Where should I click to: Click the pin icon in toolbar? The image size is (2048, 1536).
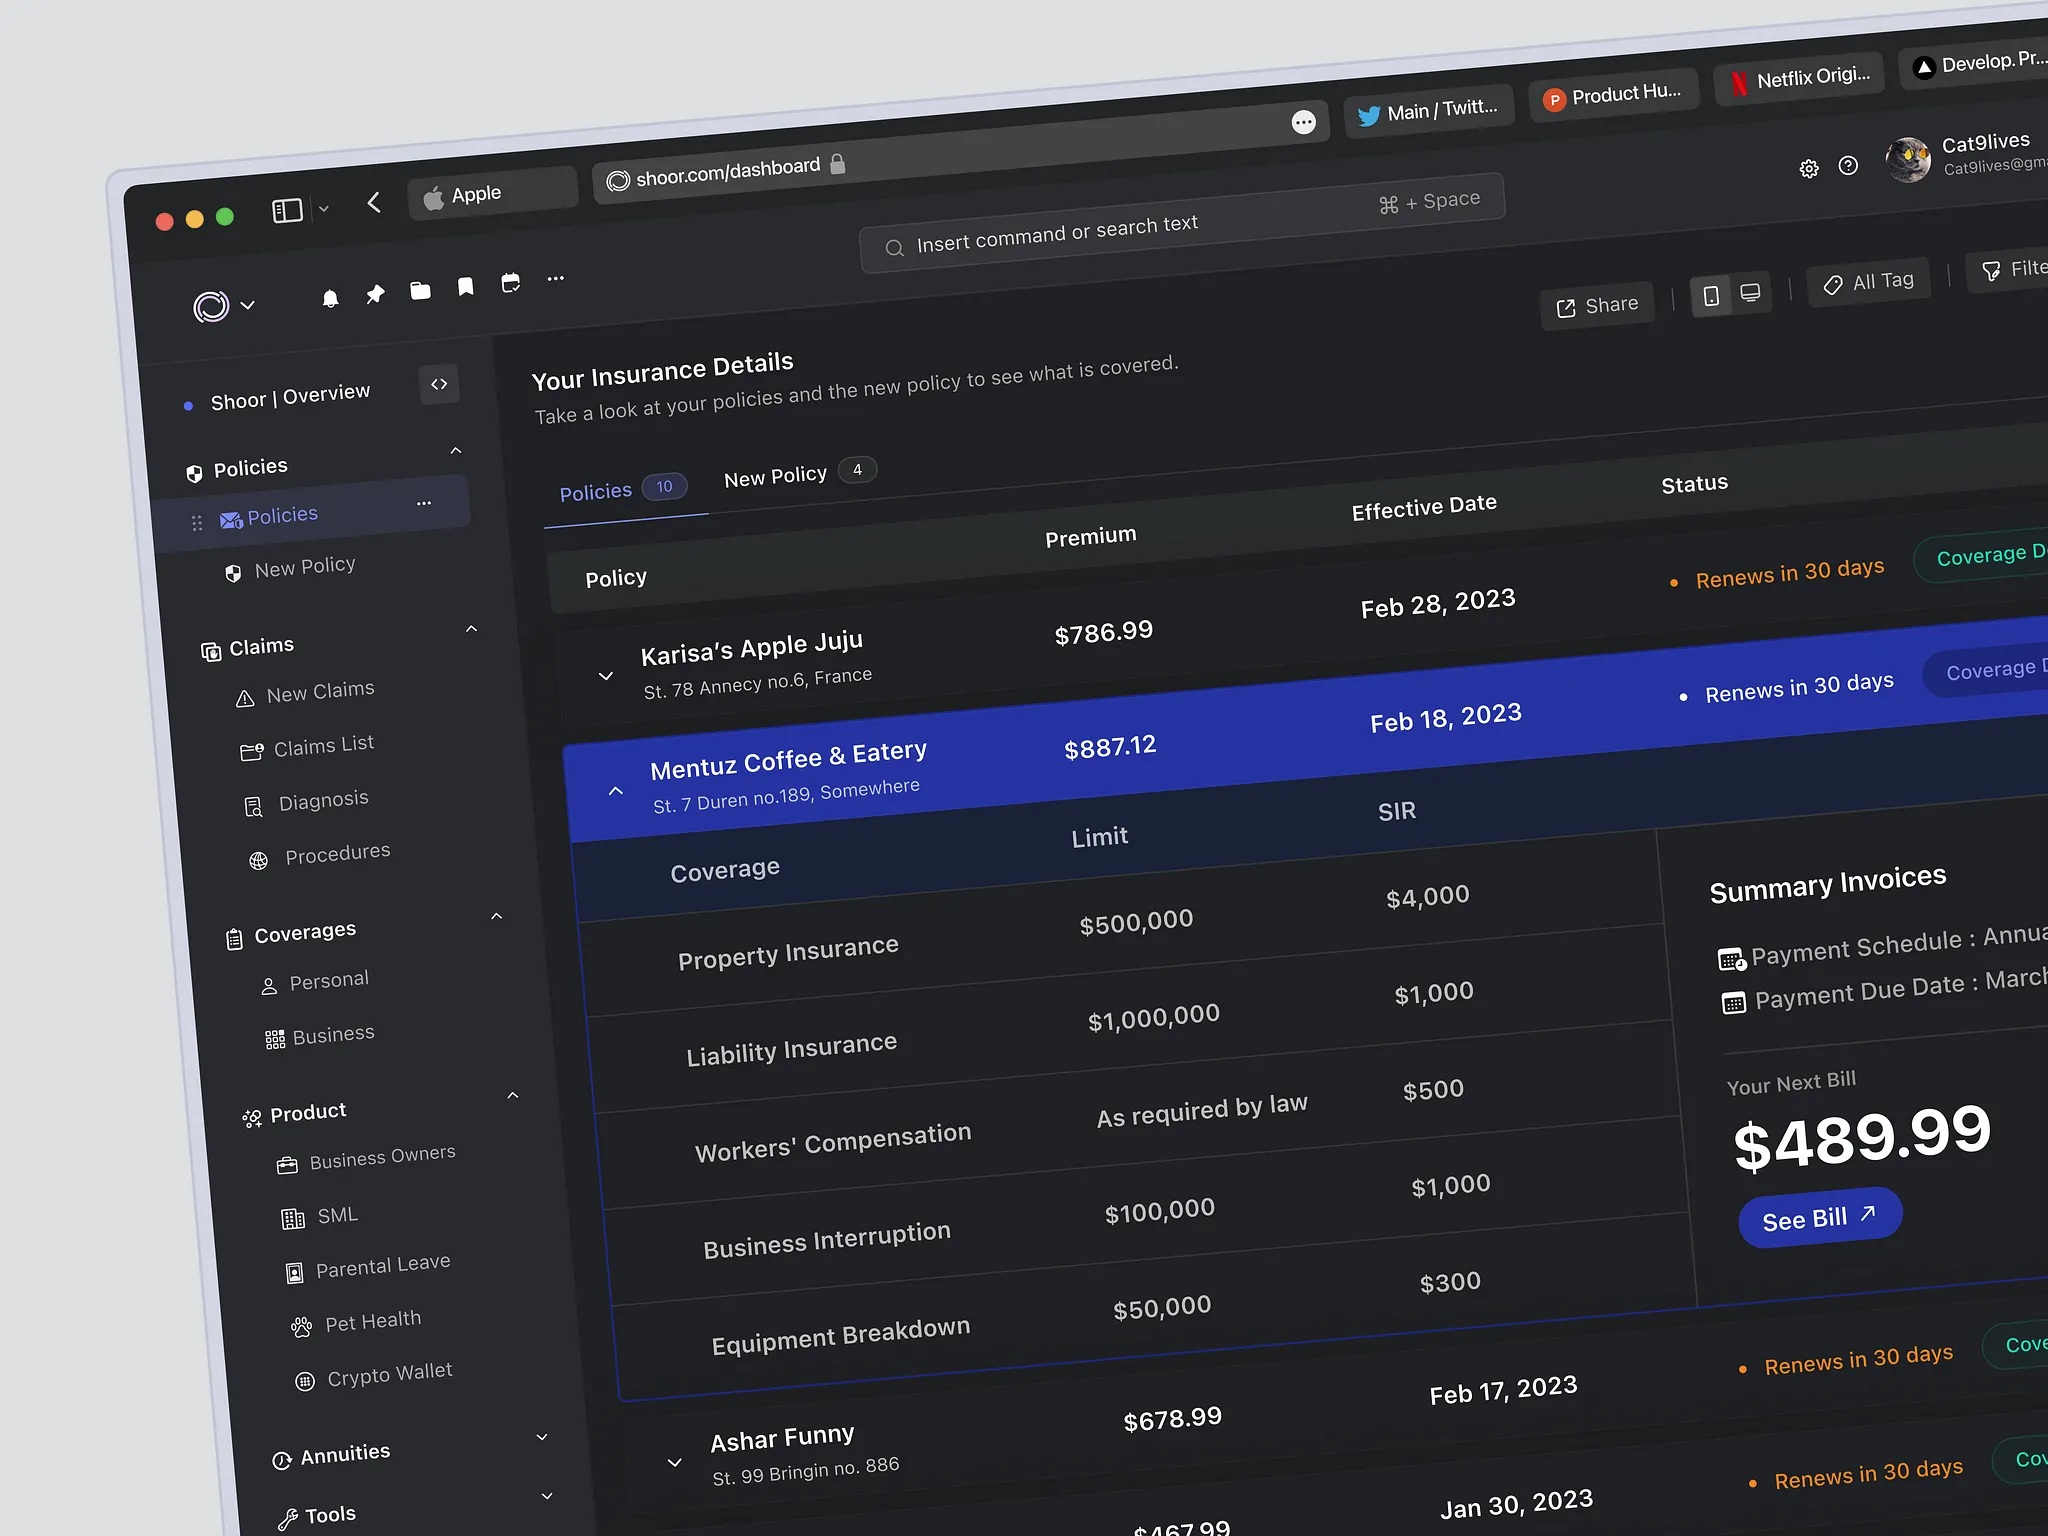pyautogui.click(x=375, y=294)
